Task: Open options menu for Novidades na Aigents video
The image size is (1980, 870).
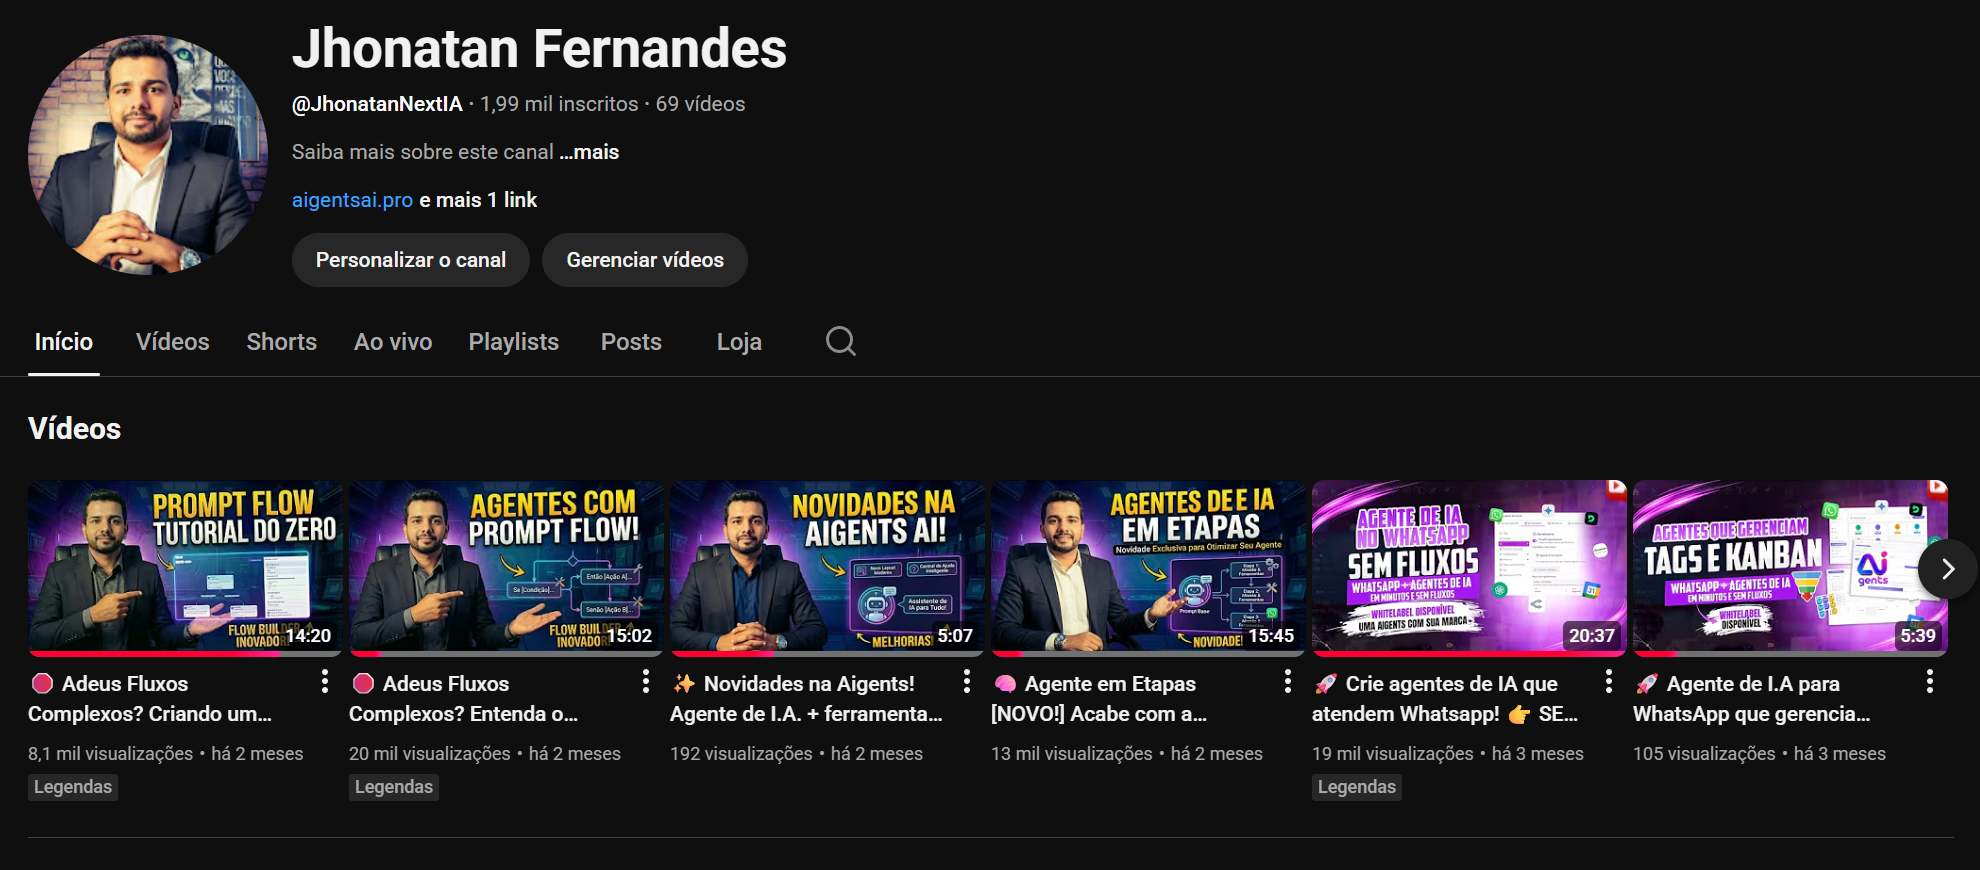Action: [x=967, y=682]
